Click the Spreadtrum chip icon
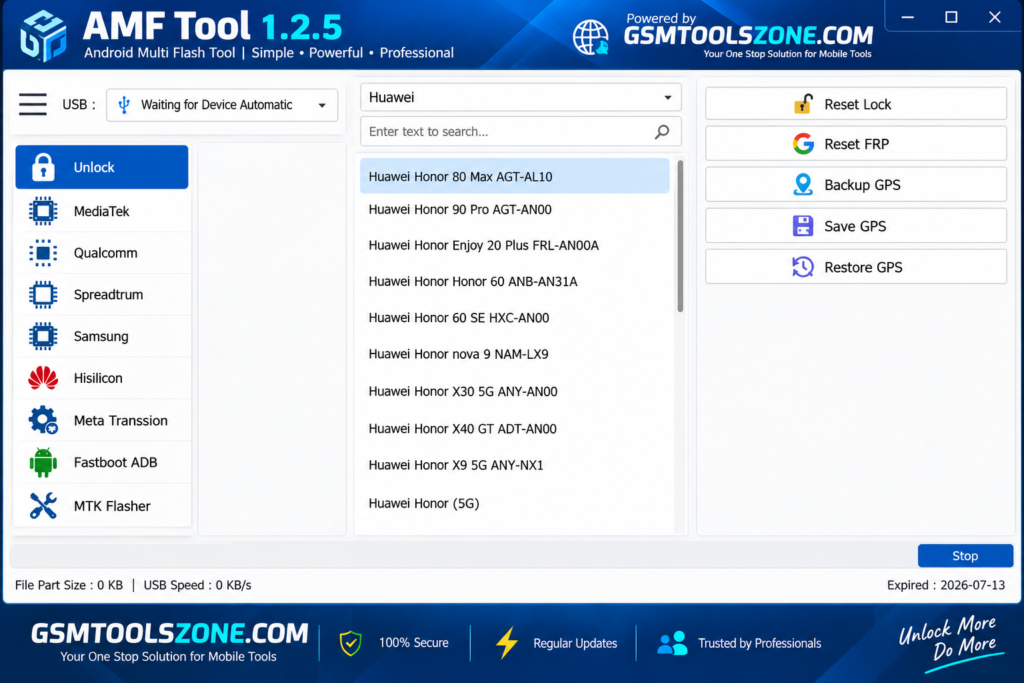Viewport: 1024px width, 683px height. [43, 295]
